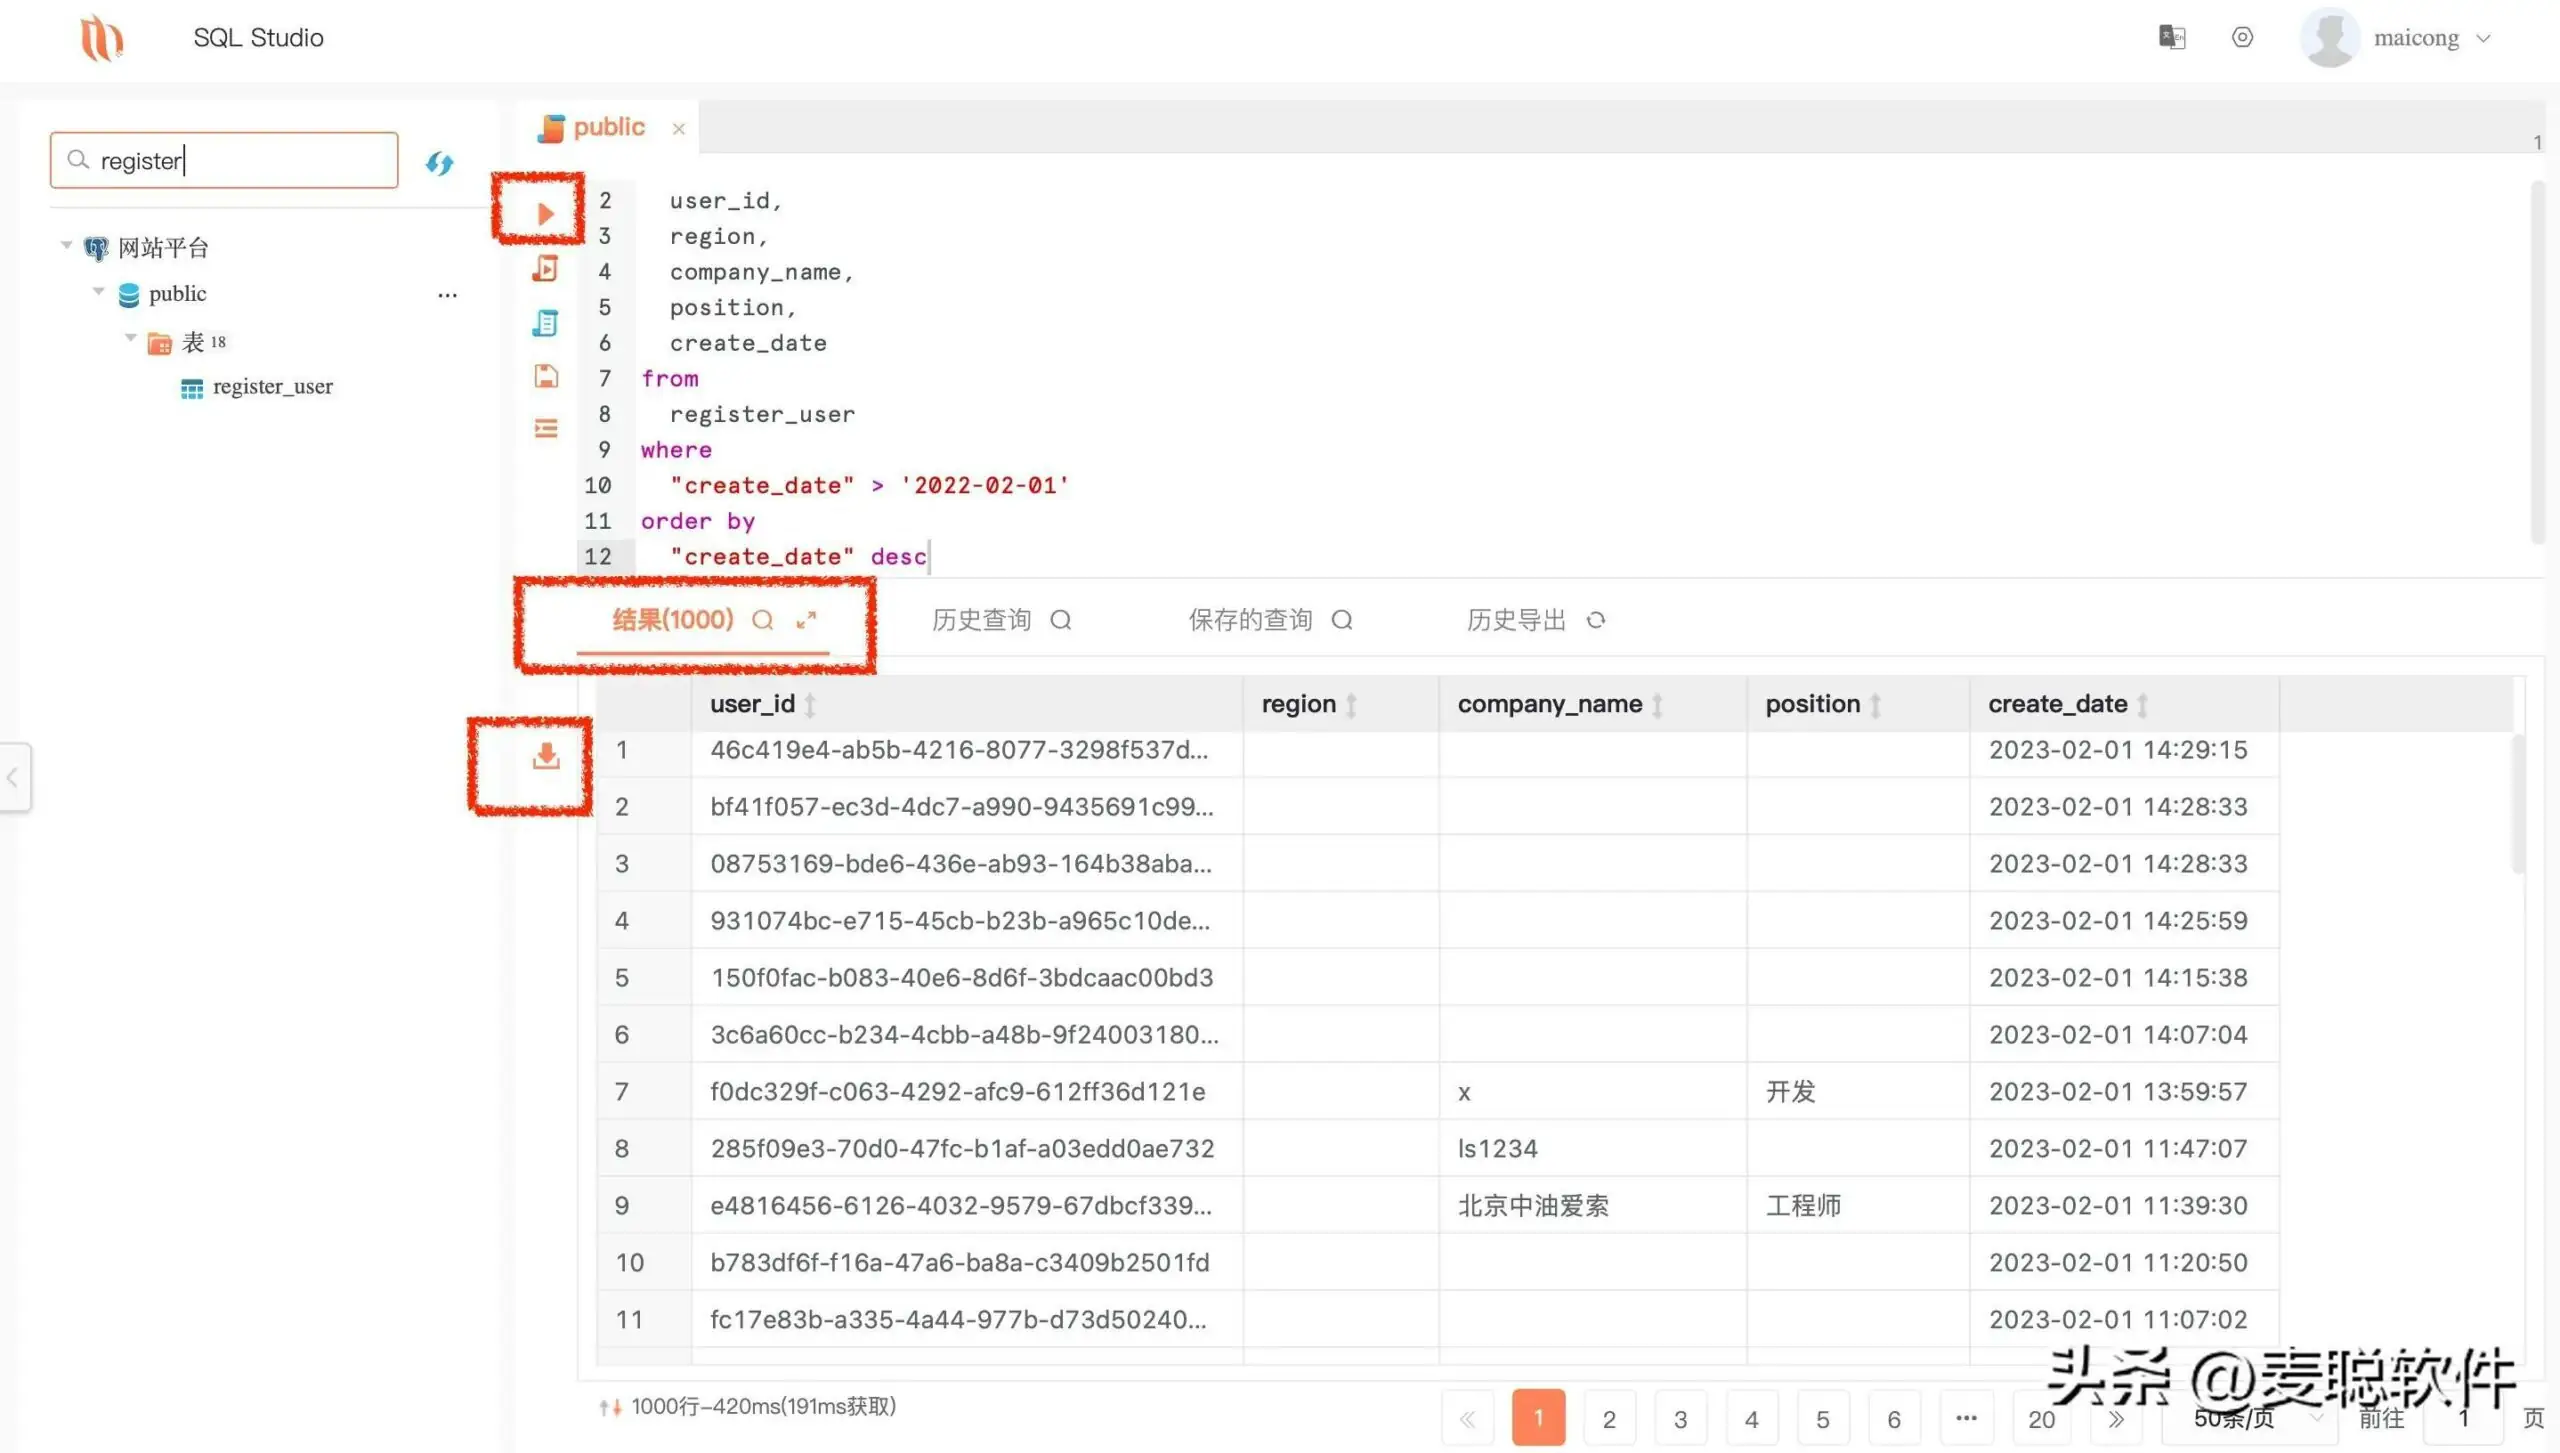Click the save query icon in the editor toolbar

click(547, 377)
